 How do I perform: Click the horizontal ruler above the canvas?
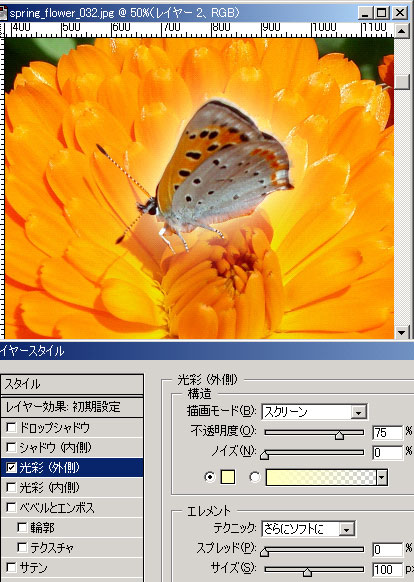pyautogui.click(x=199, y=30)
